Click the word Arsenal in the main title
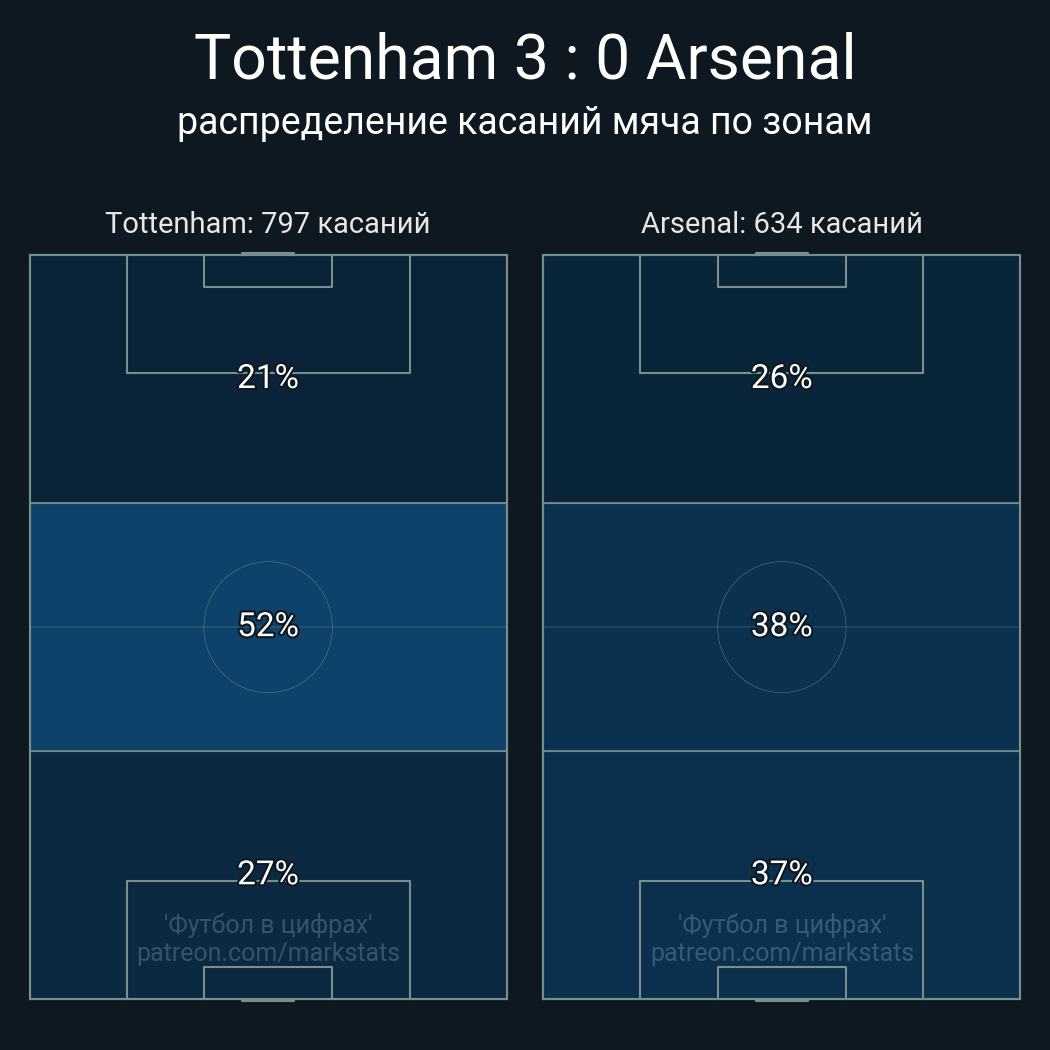 (x=751, y=58)
